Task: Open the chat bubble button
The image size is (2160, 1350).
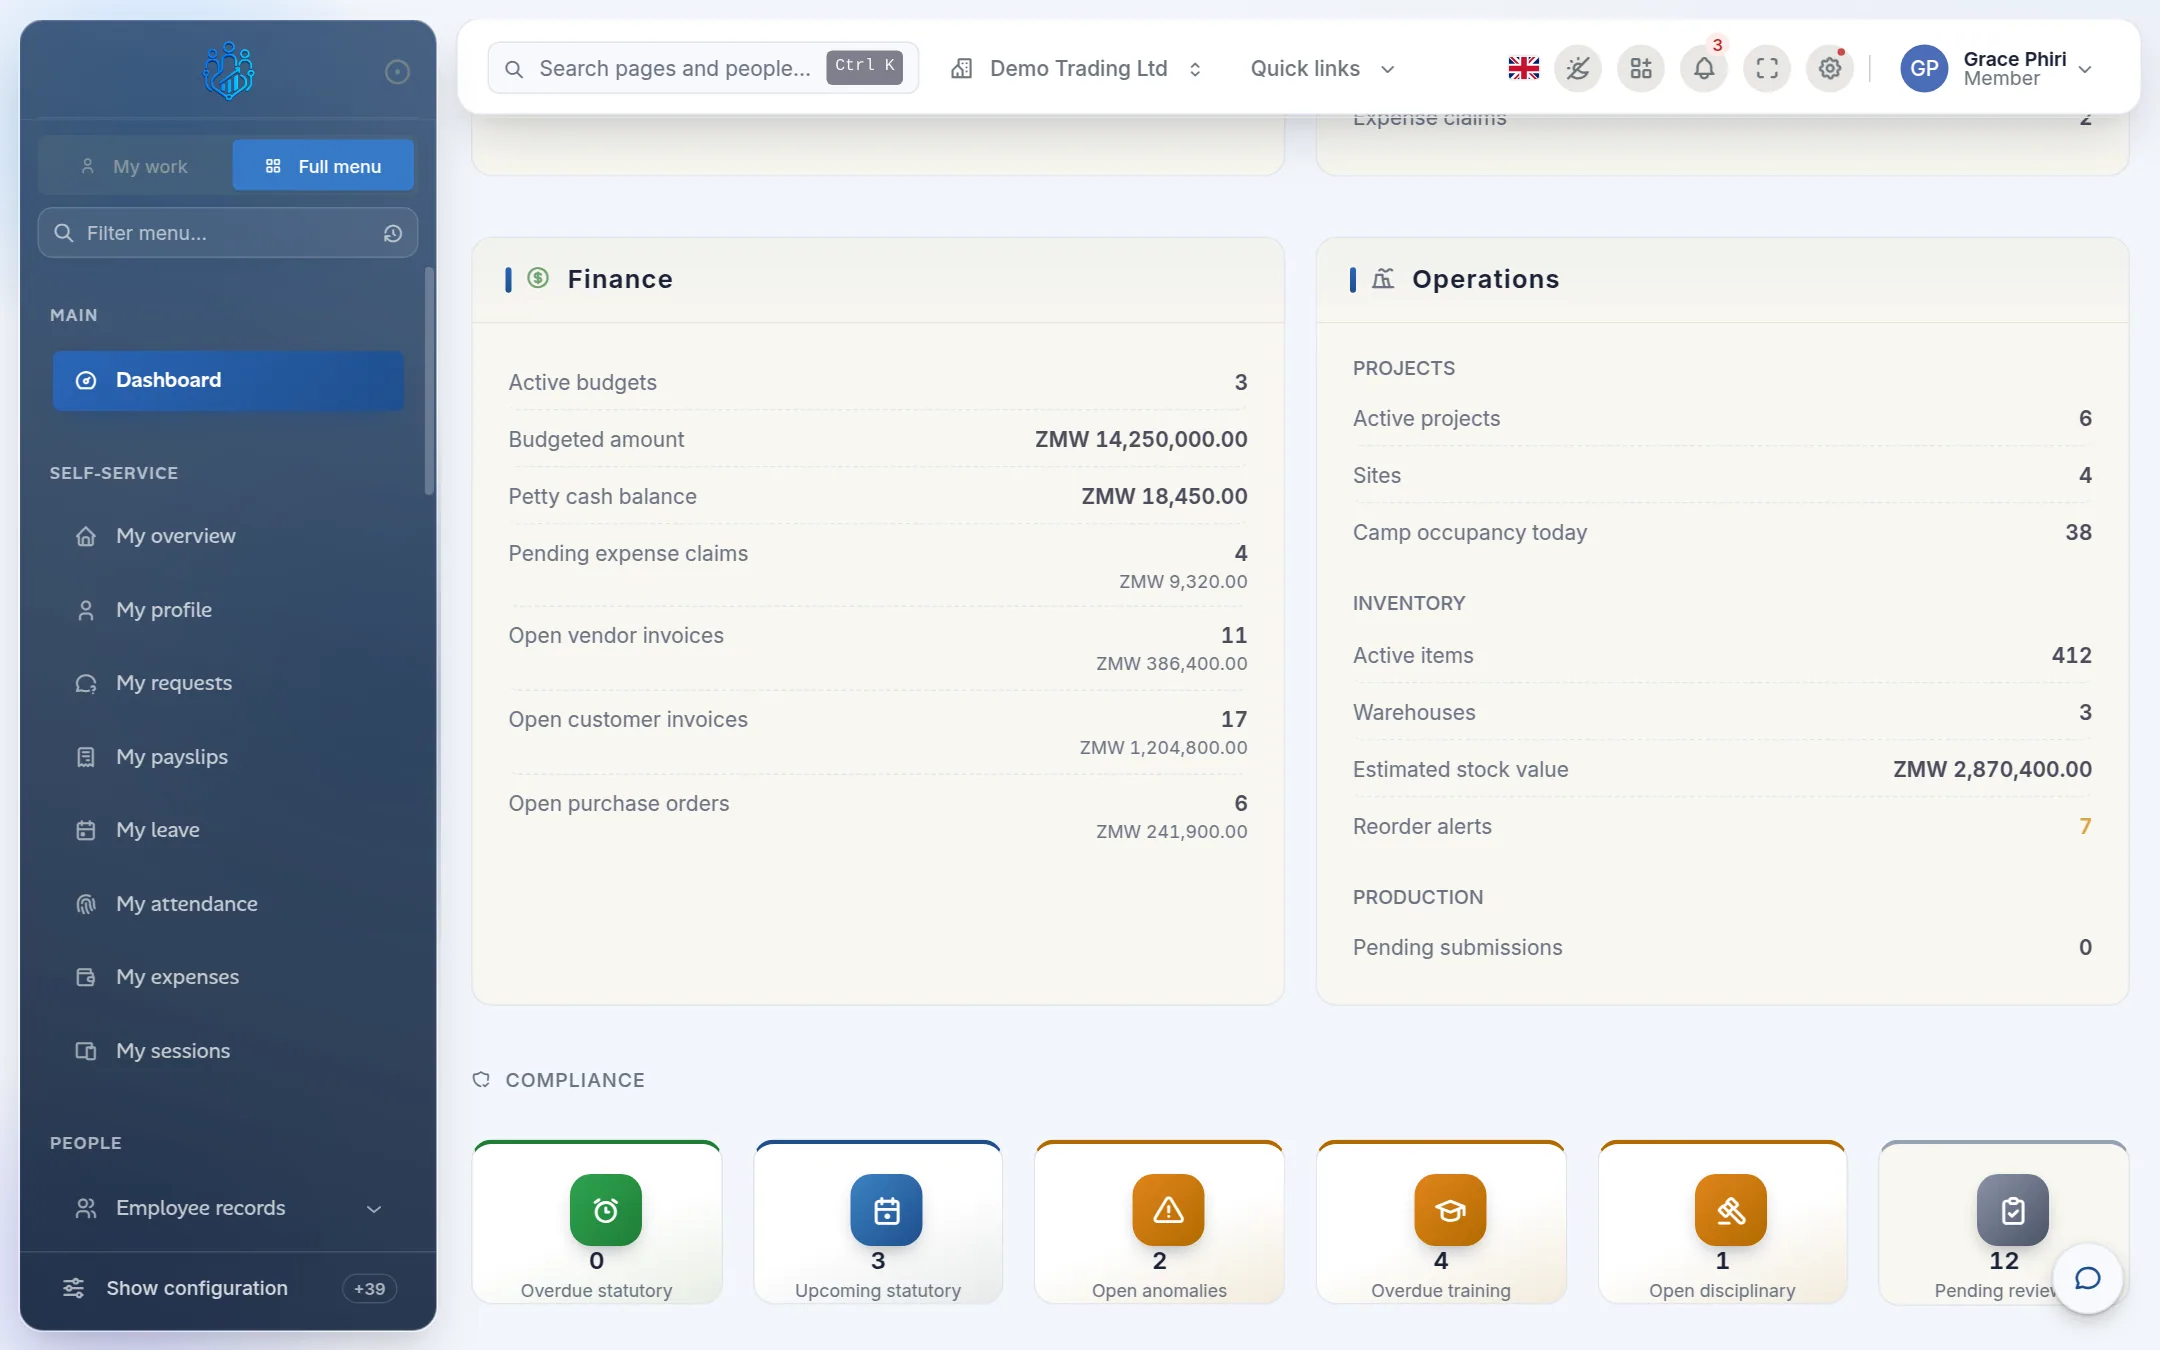Action: click(x=2087, y=1278)
